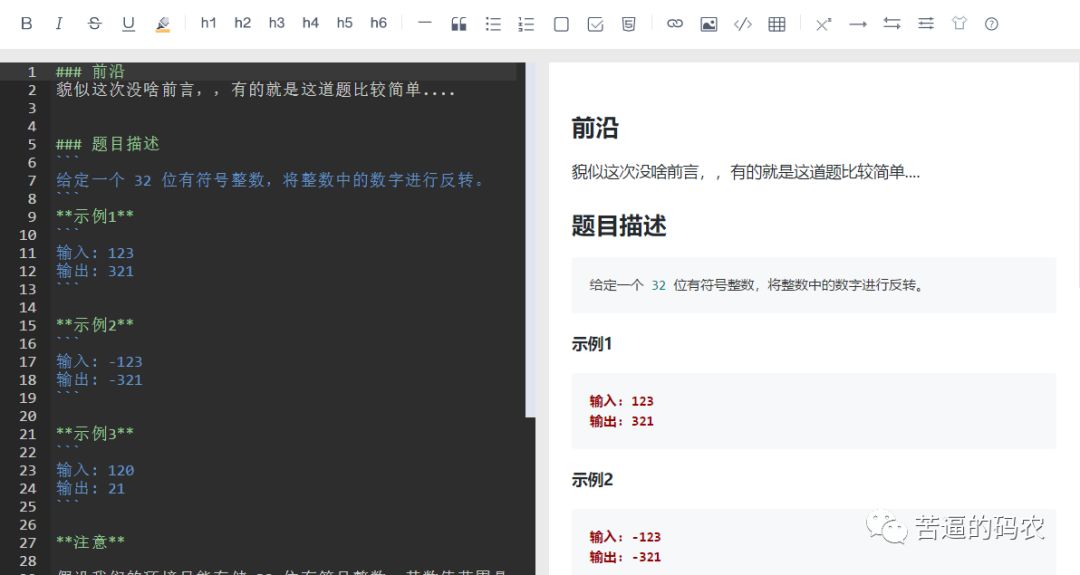Click the 示例2 heading in the preview
1080x575 pixels.
[592, 480]
